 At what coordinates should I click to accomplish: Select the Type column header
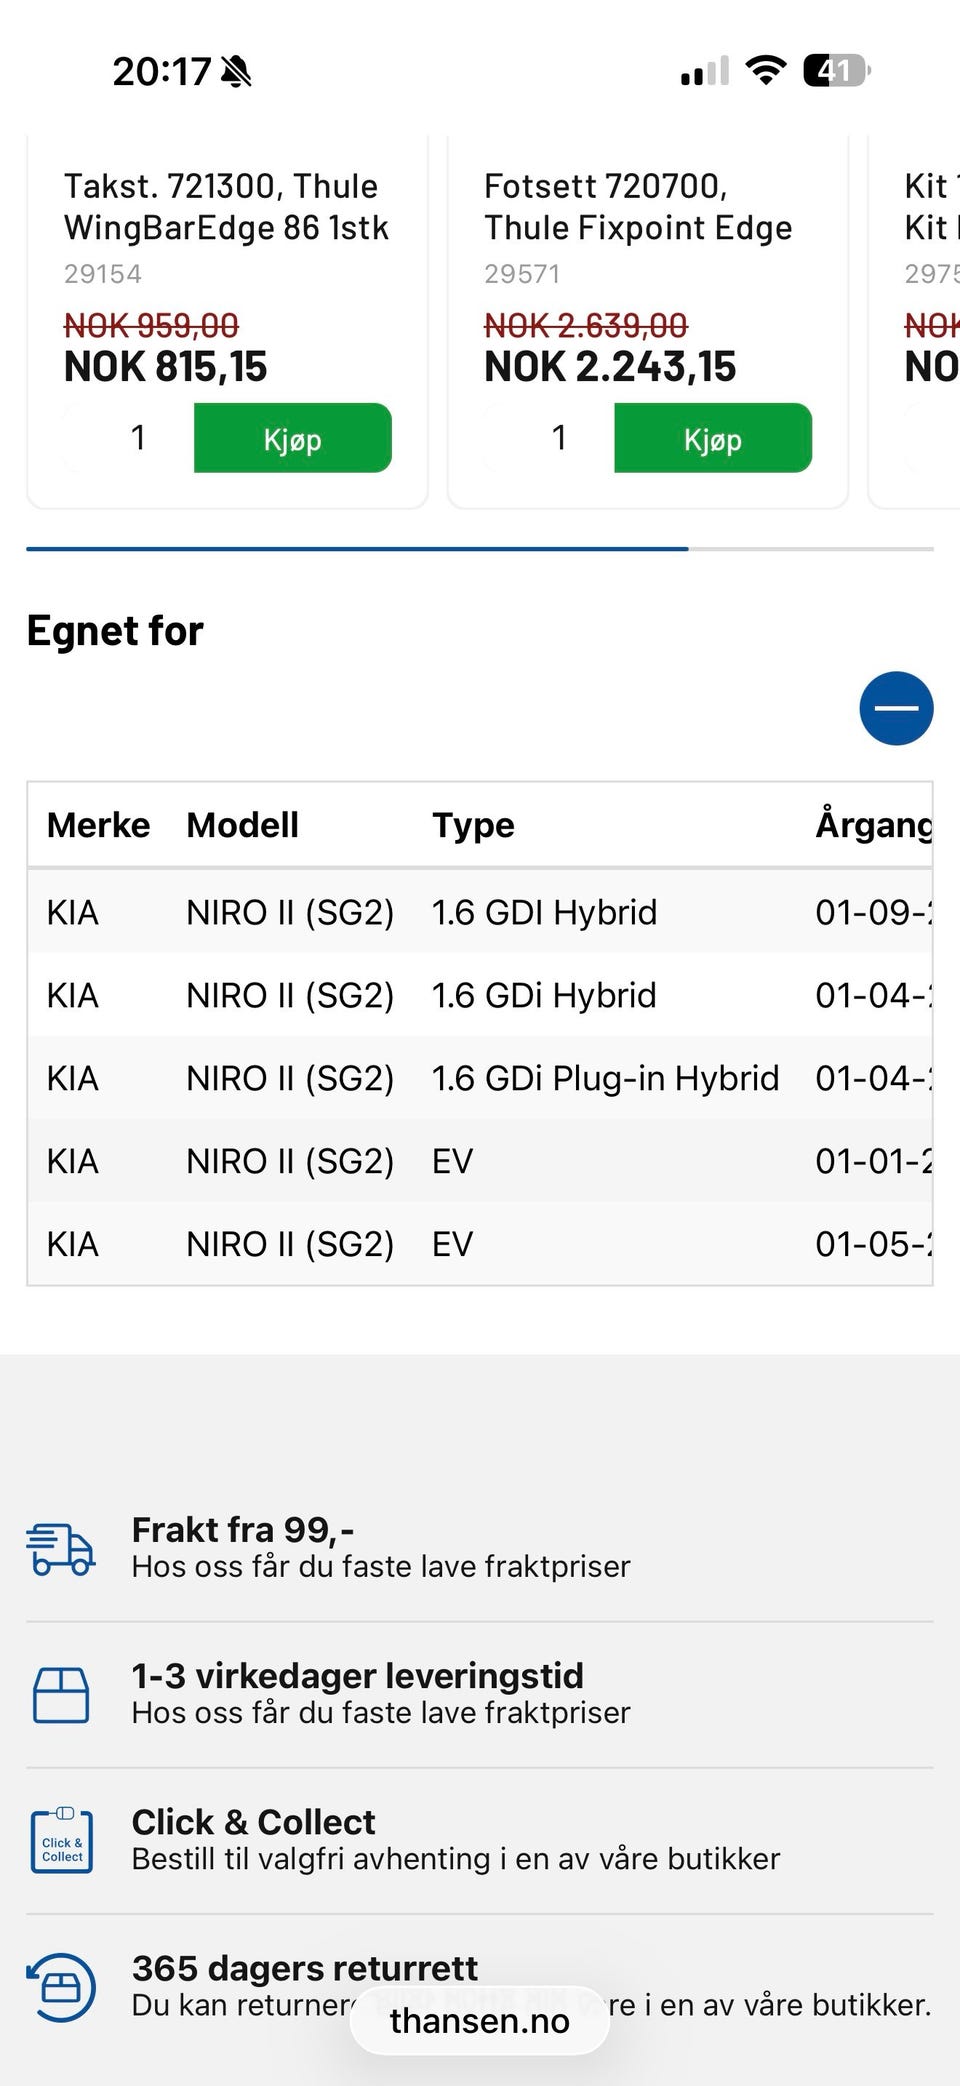click(x=473, y=825)
